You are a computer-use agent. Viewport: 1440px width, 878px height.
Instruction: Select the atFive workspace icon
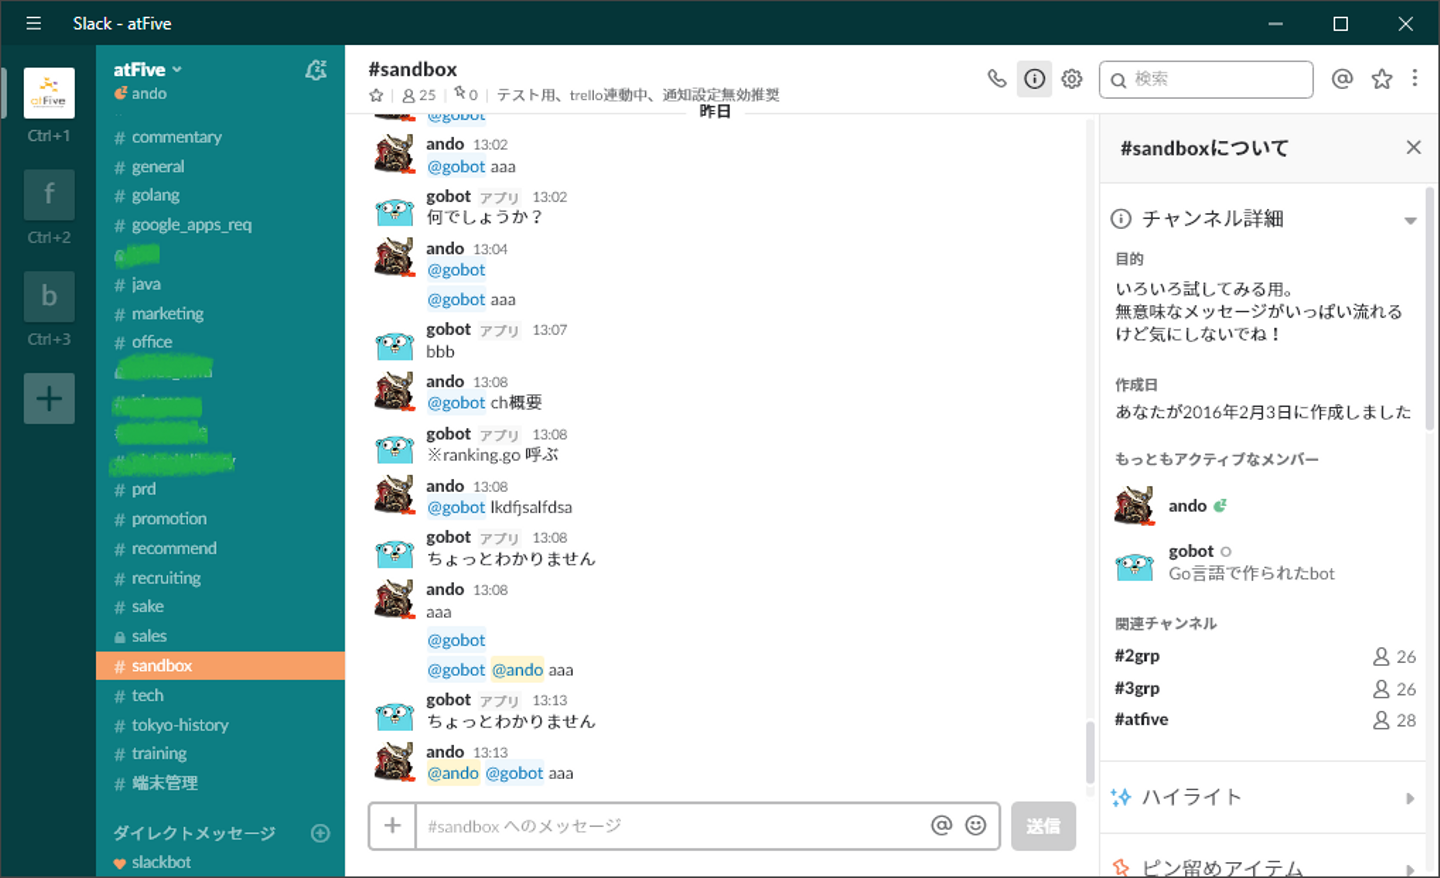49,93
